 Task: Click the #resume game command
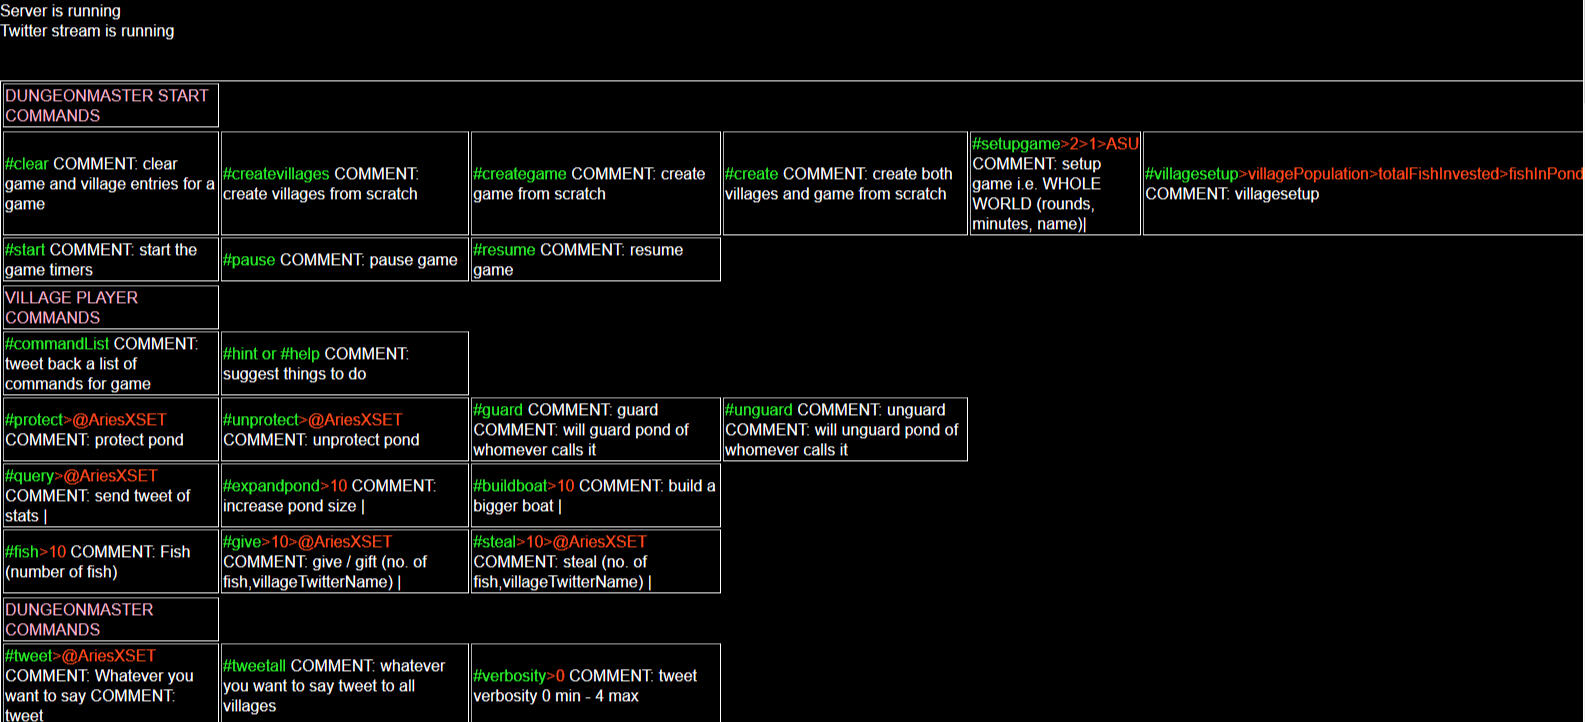pos(504,250)
